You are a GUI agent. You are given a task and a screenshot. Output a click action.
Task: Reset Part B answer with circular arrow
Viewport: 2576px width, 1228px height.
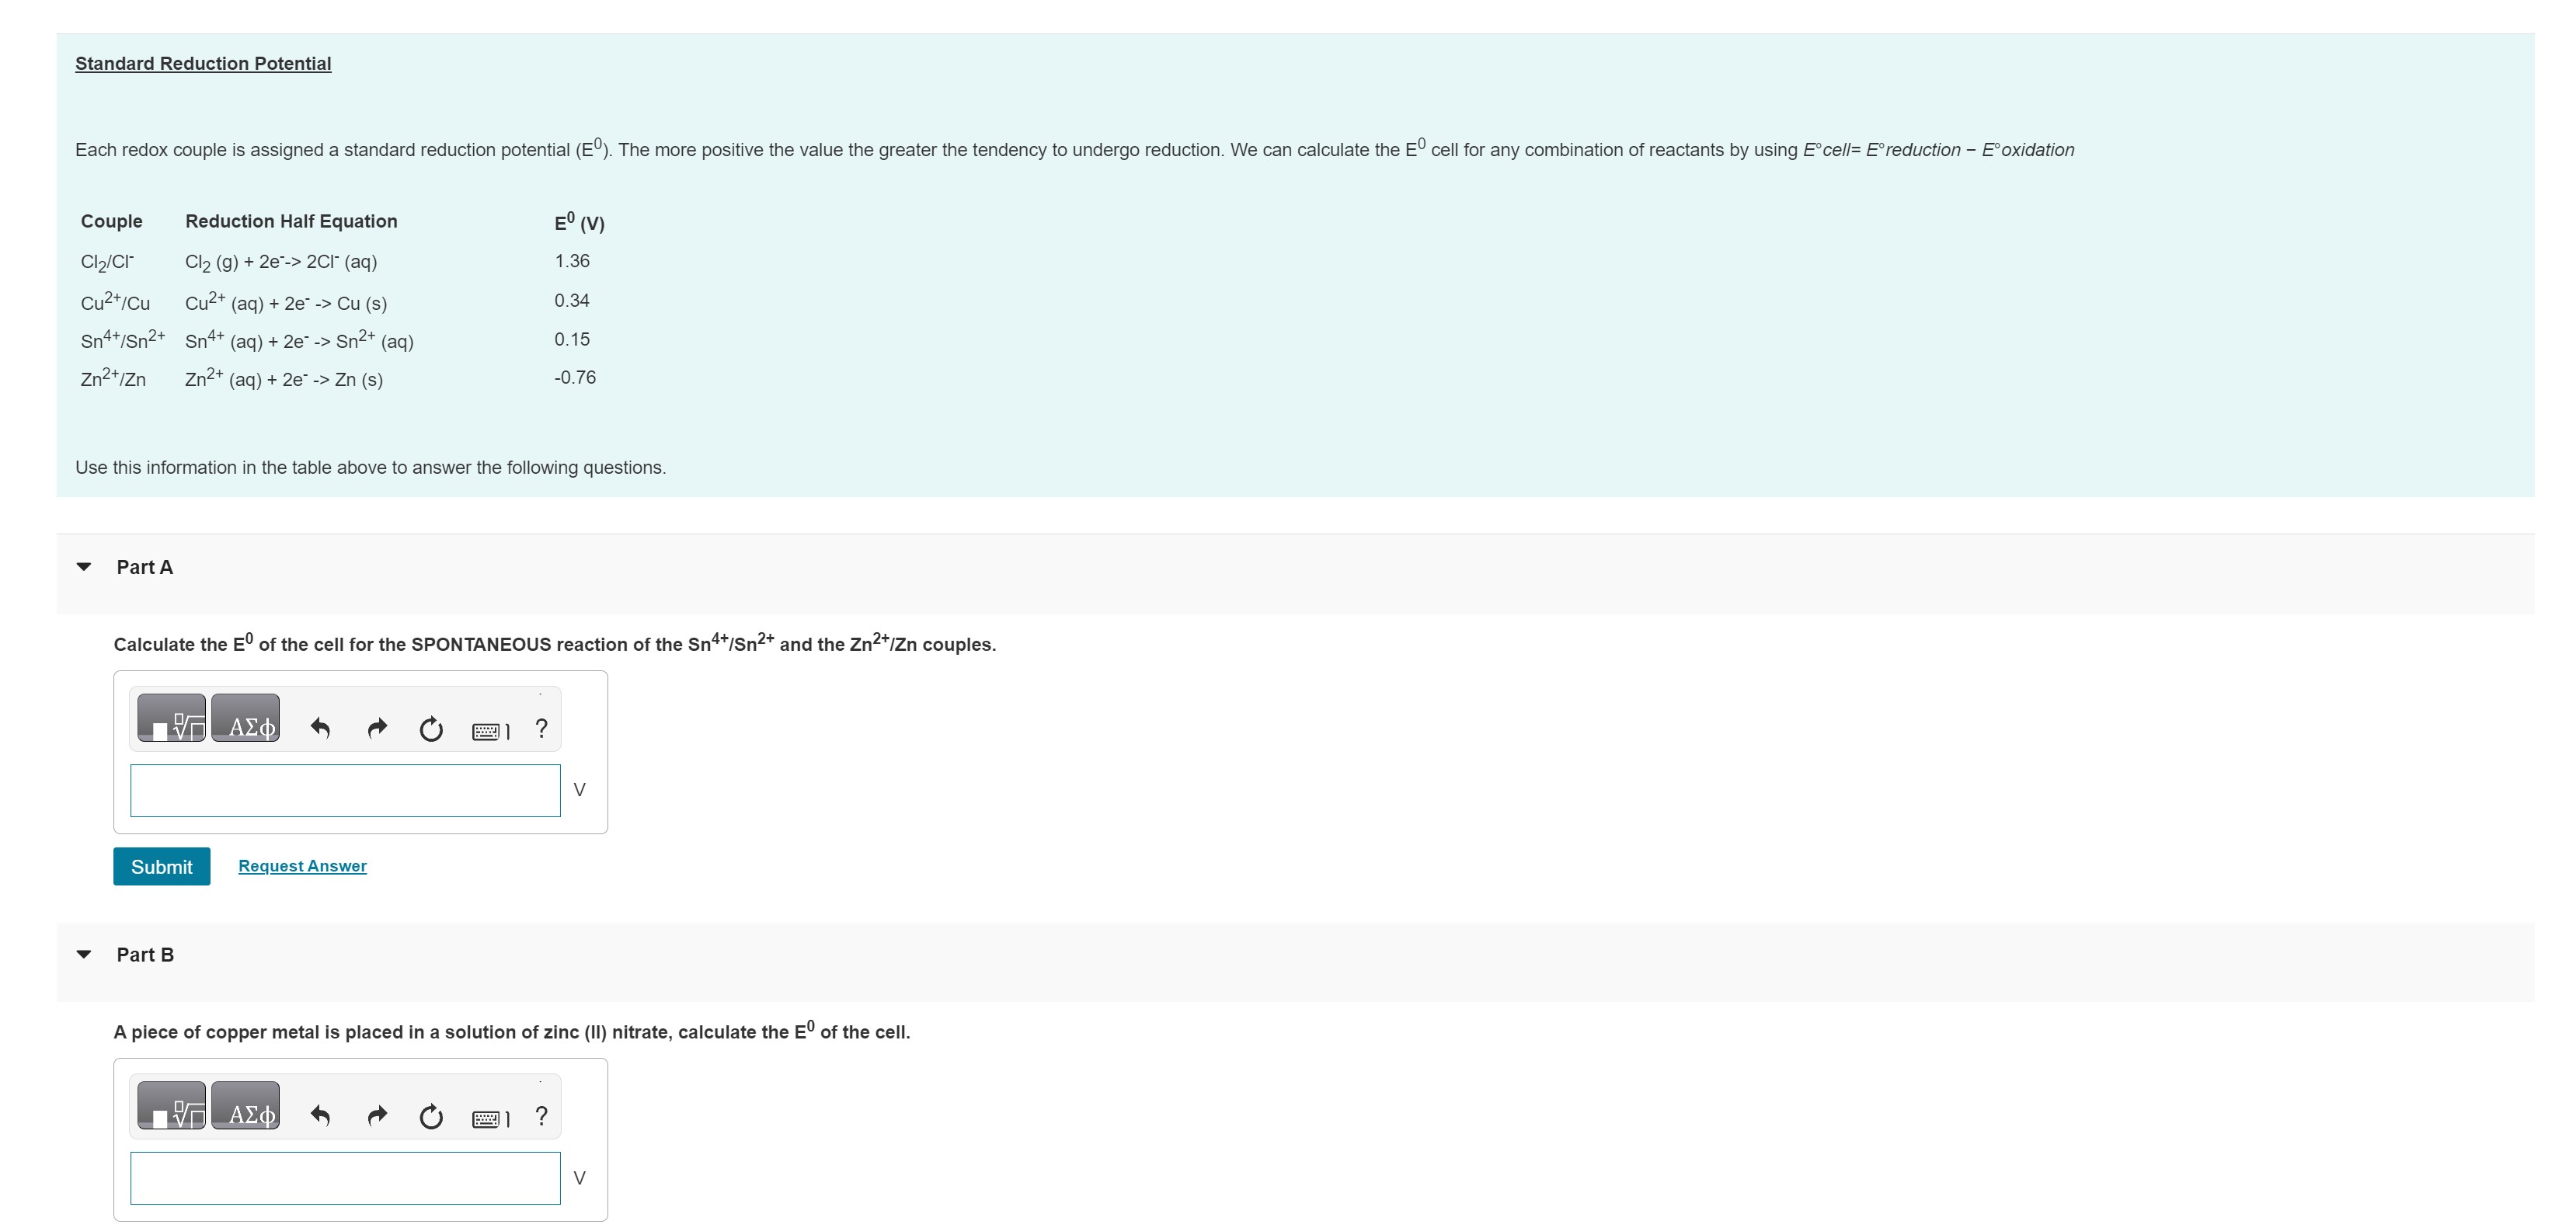click(431, 1116)
